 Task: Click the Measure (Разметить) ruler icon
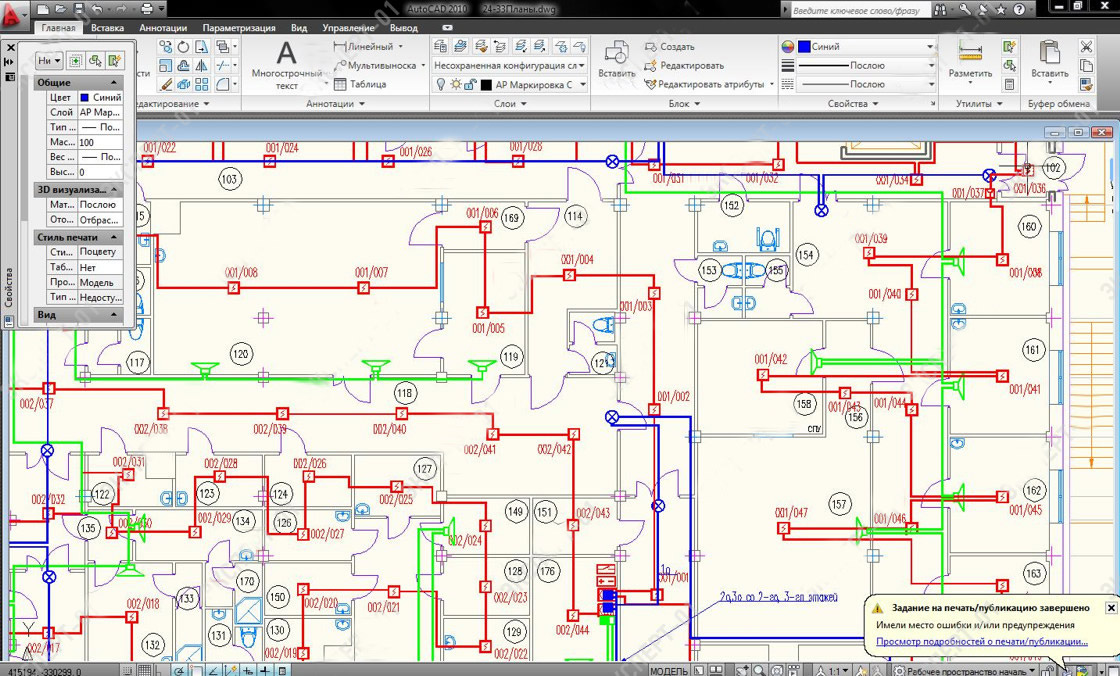pos(970,57)
